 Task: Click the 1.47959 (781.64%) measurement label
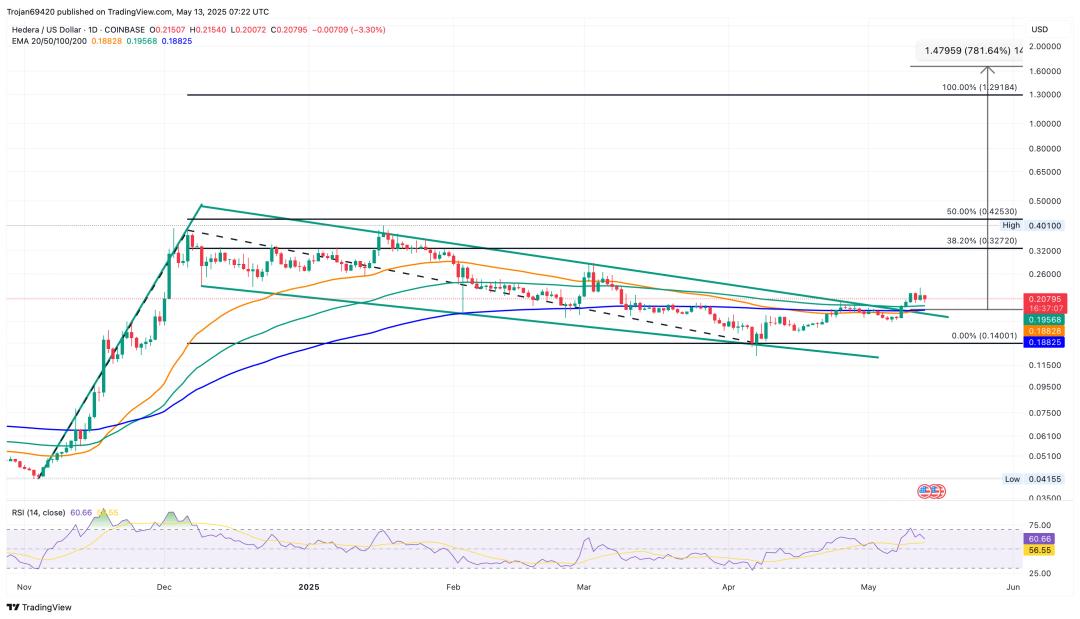click(971, 51)
